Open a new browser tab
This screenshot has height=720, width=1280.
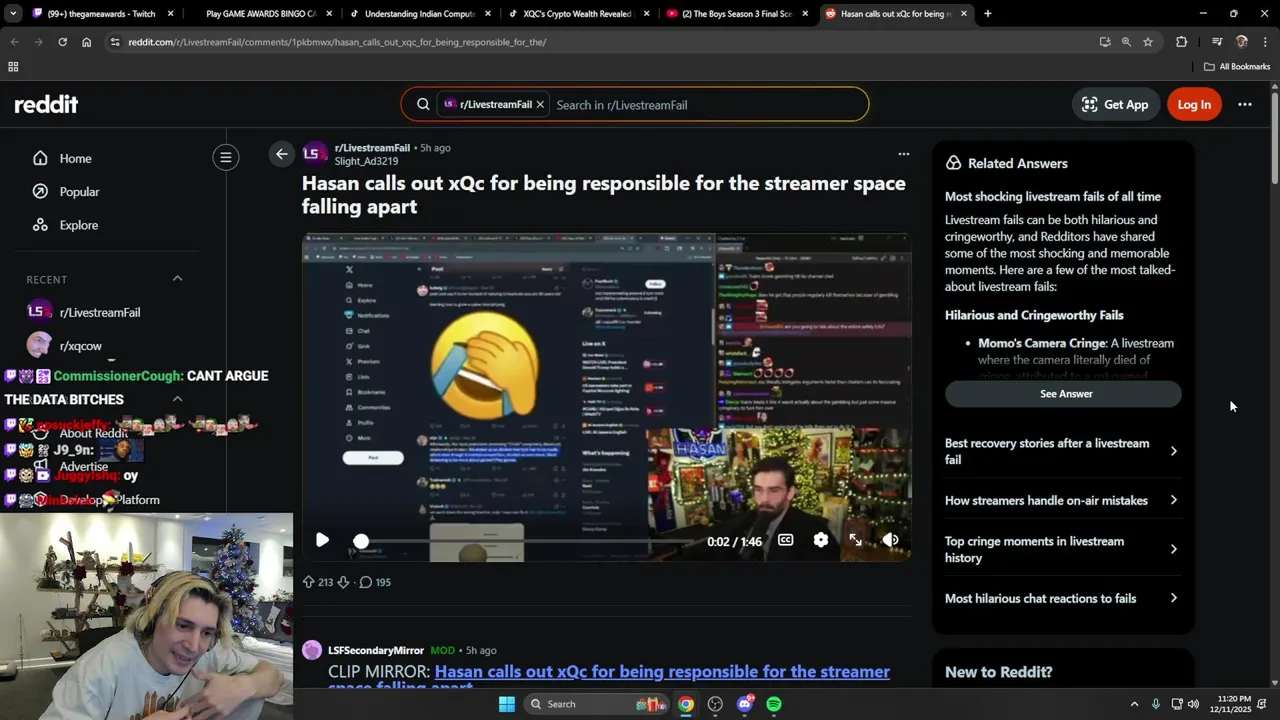coord(987,14)
